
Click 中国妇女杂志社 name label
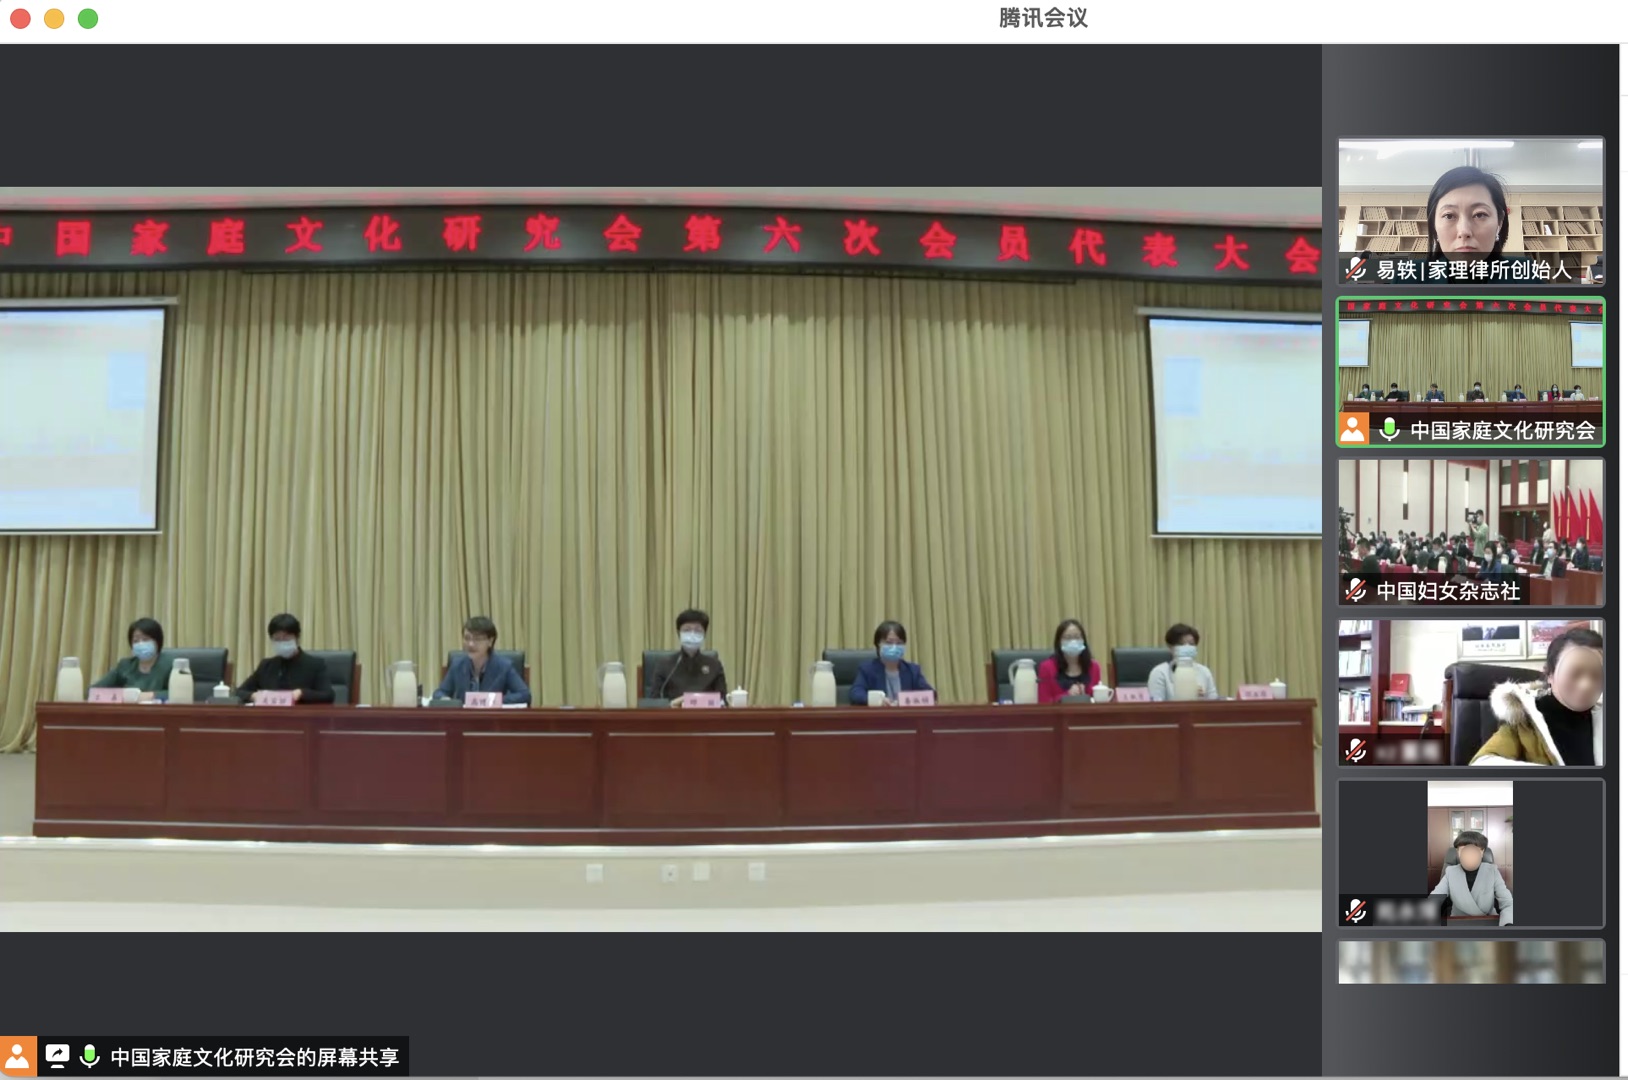coord(1448,591)
